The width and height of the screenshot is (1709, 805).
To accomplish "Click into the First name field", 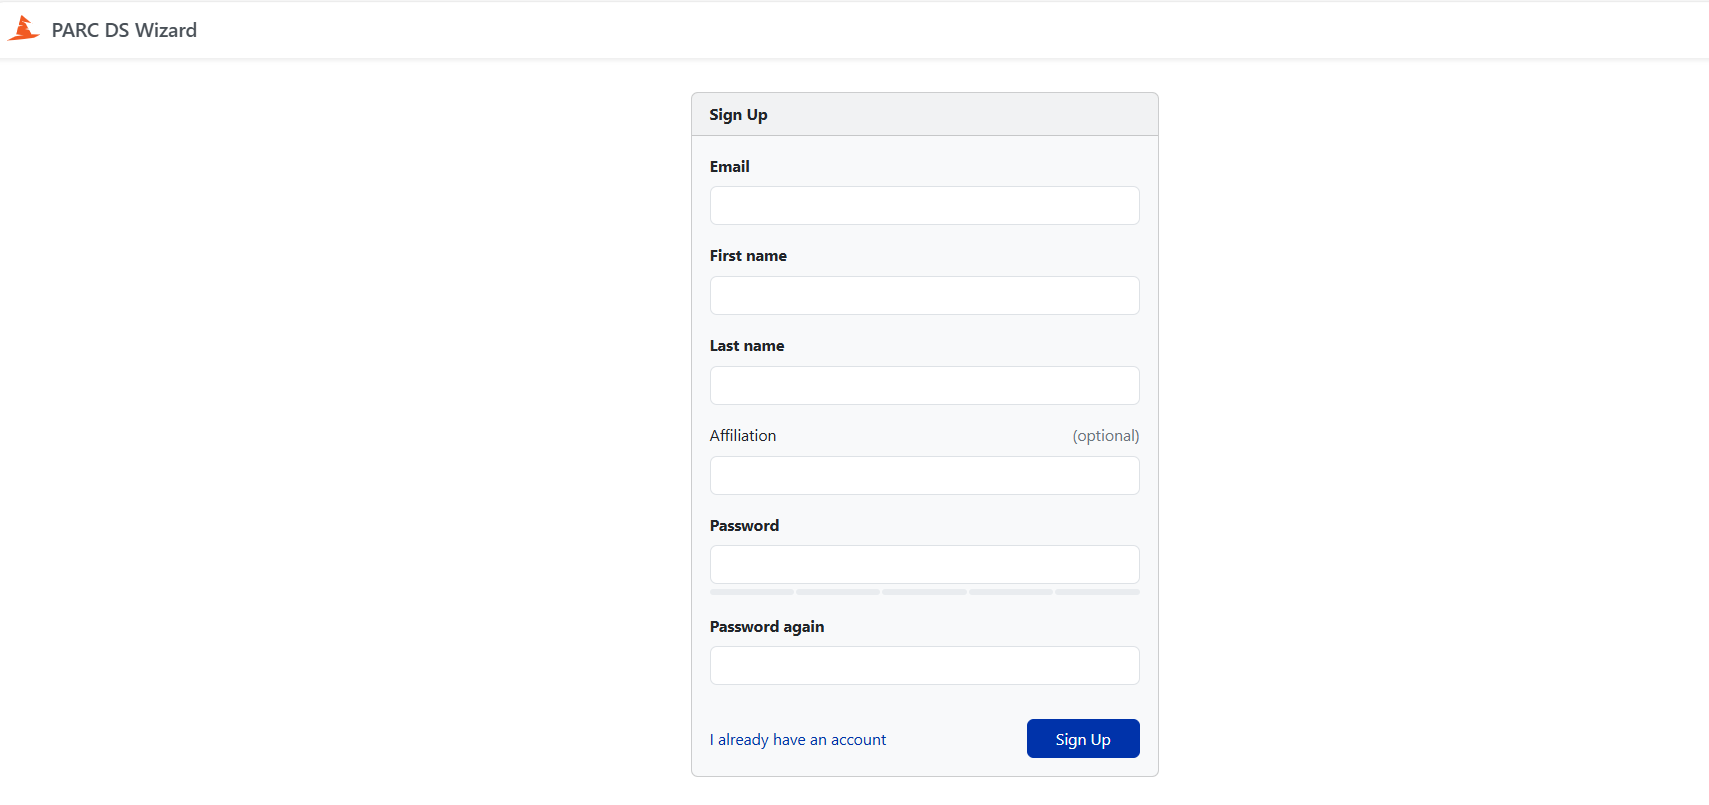I will (924, 296).
